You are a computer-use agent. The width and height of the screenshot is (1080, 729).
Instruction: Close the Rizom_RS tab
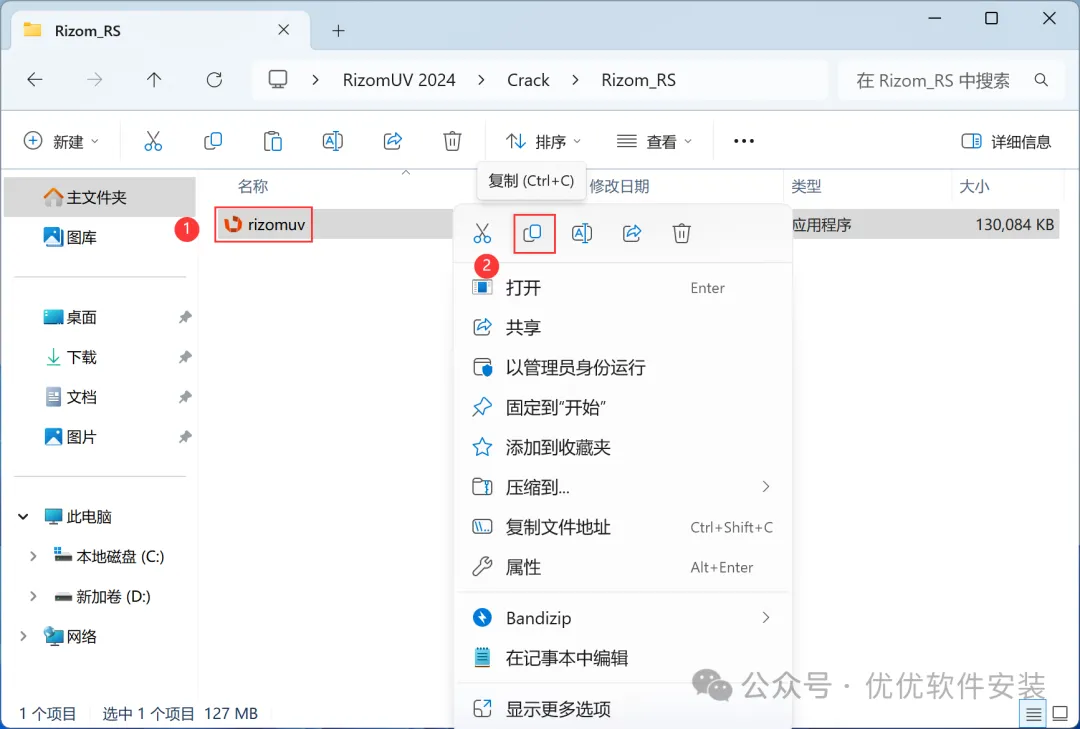[283, 30]
